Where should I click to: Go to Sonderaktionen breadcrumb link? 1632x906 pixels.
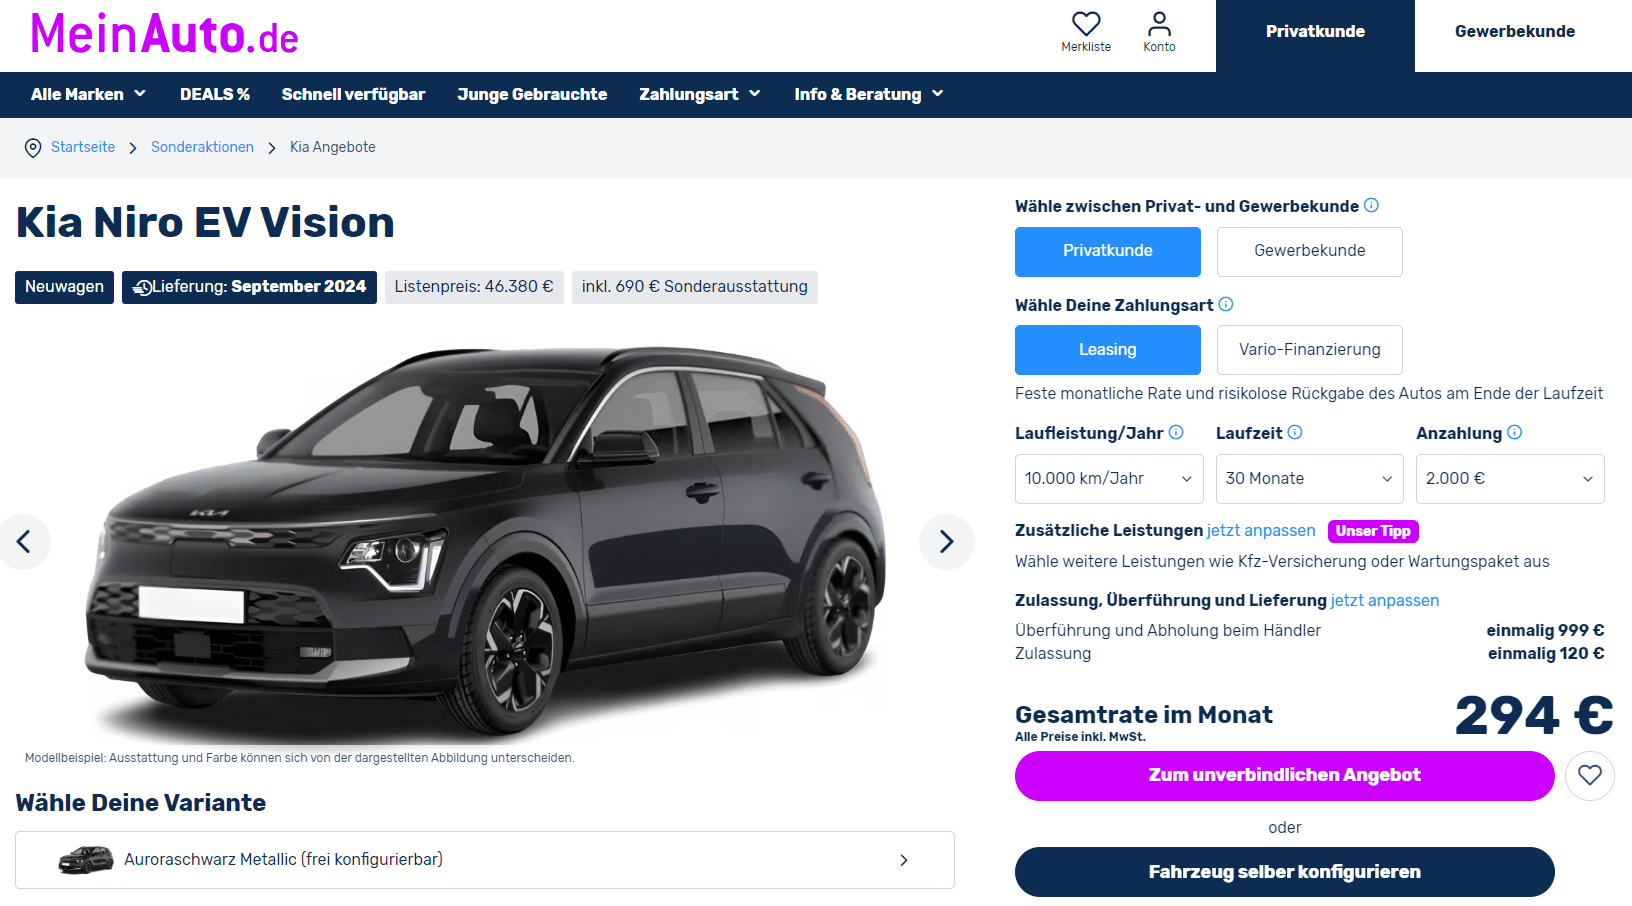coord(202,147)
